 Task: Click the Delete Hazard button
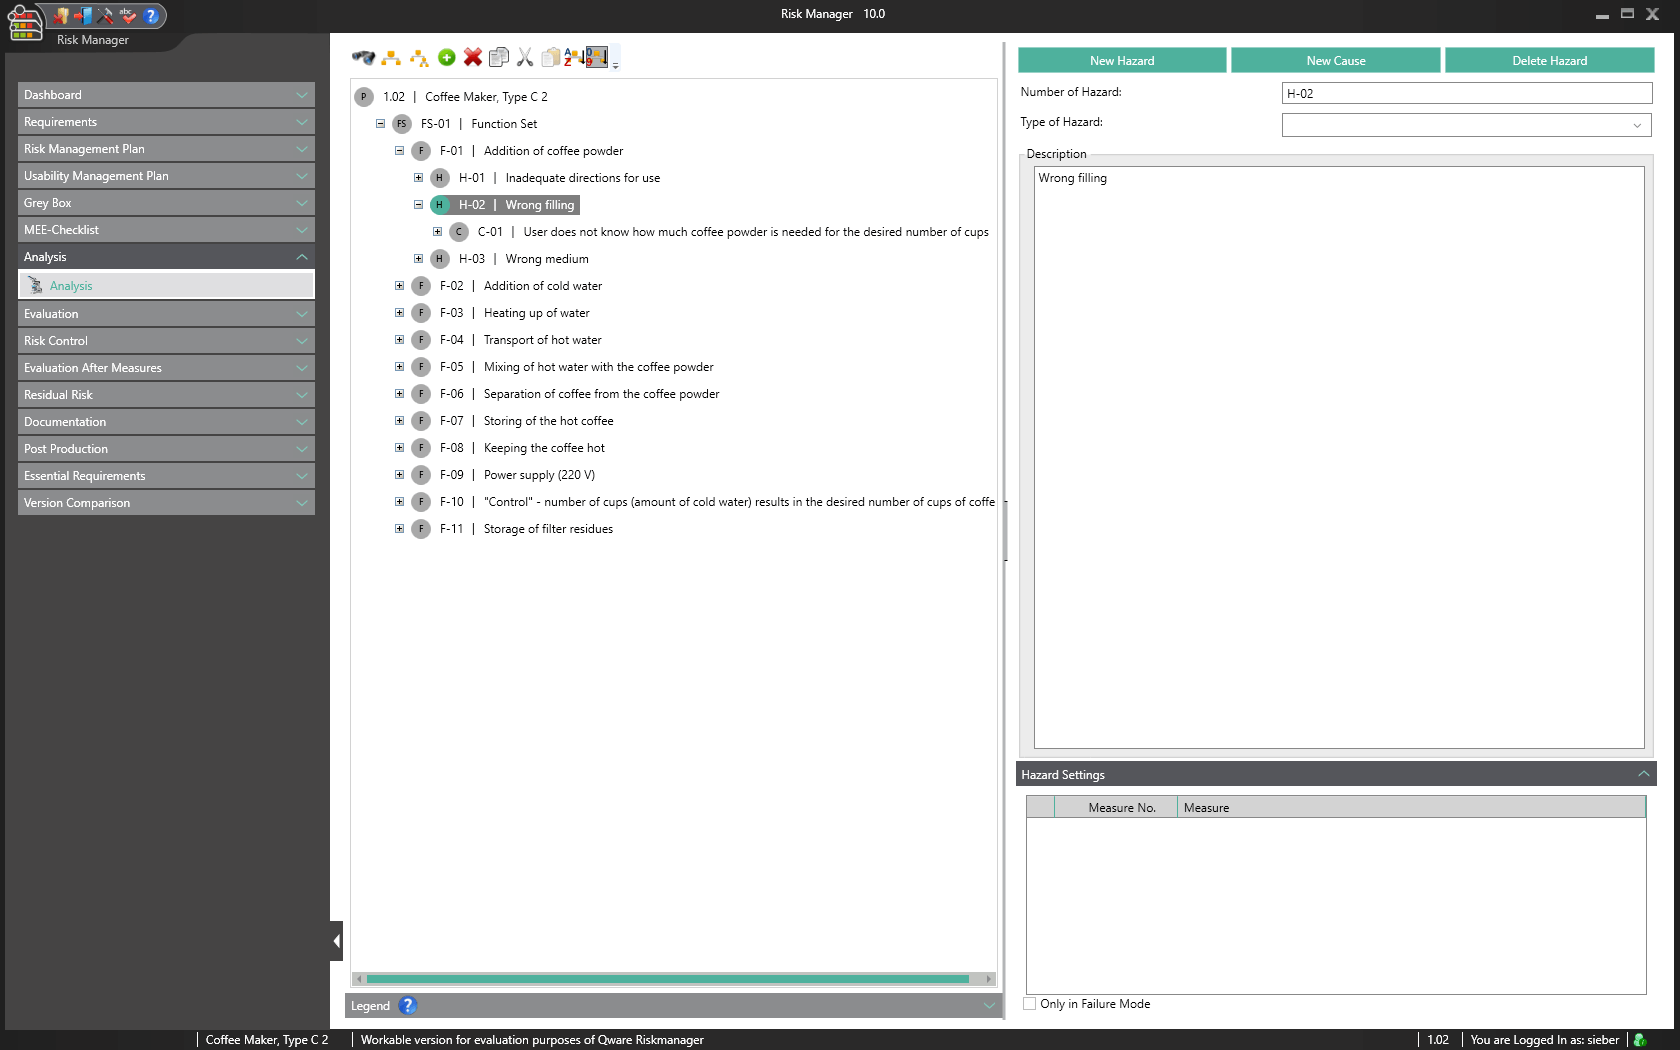pyautogui.click(x=1548, y=61)
